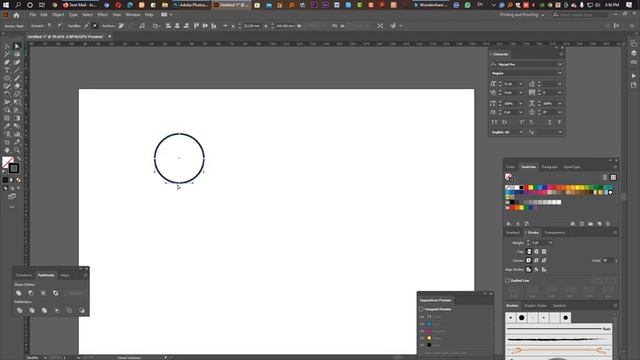Select the Hand tool
Image resolution: width=640 pixels, height=360 pixels.
(7, 150)
